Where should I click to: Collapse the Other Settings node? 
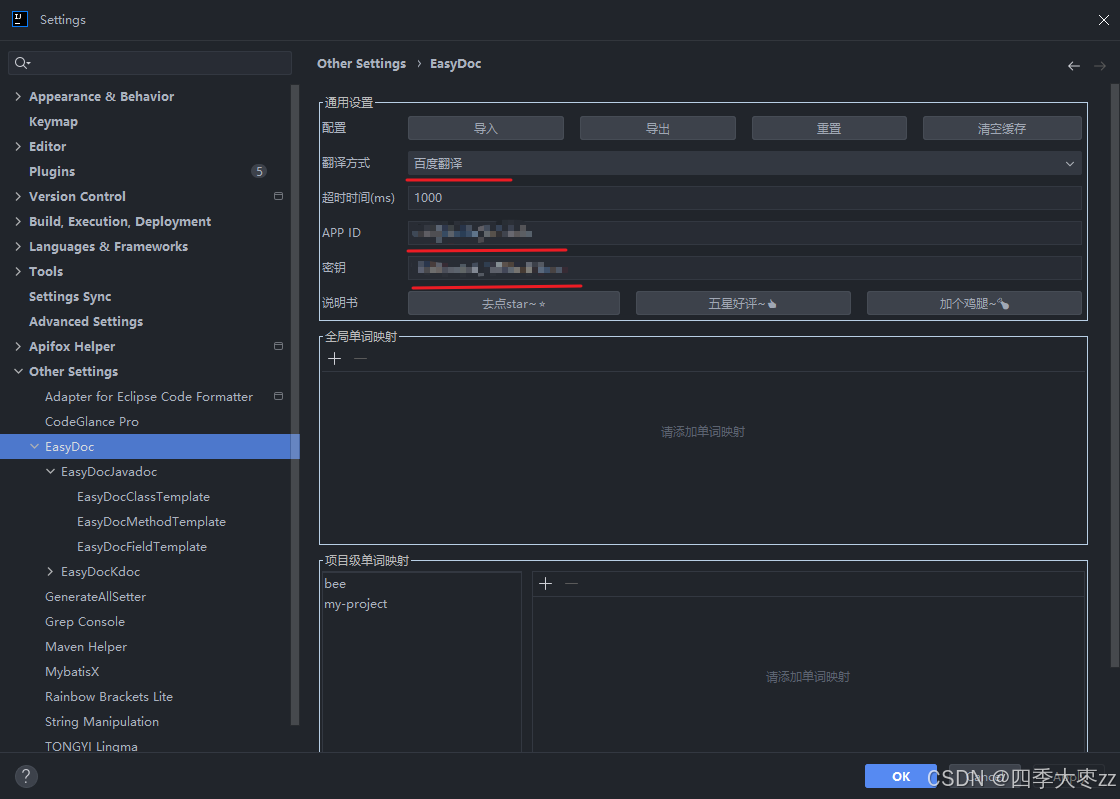[18, 371]
